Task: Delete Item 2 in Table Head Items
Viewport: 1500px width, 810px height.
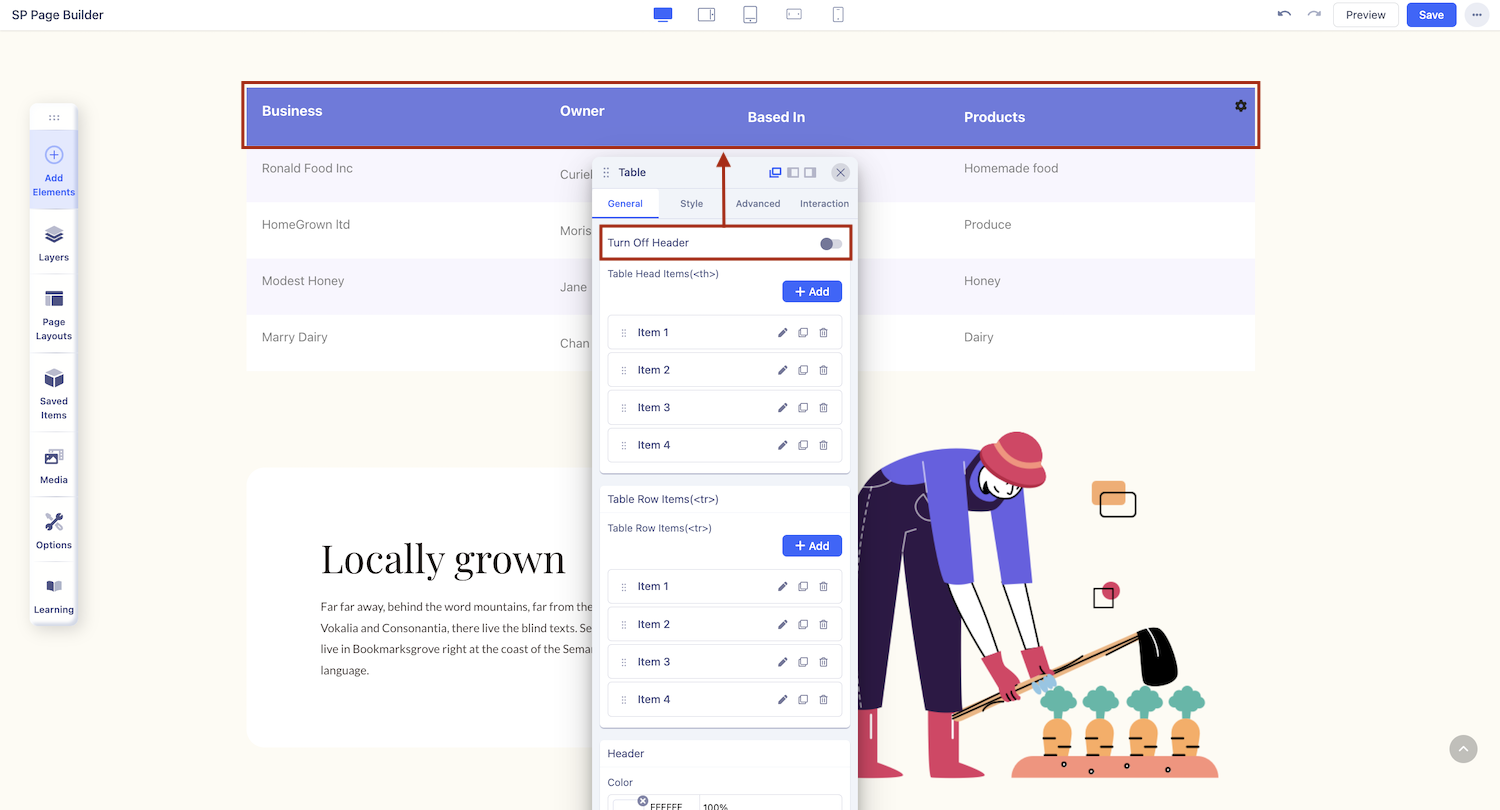Action: (x=824, y=370)
